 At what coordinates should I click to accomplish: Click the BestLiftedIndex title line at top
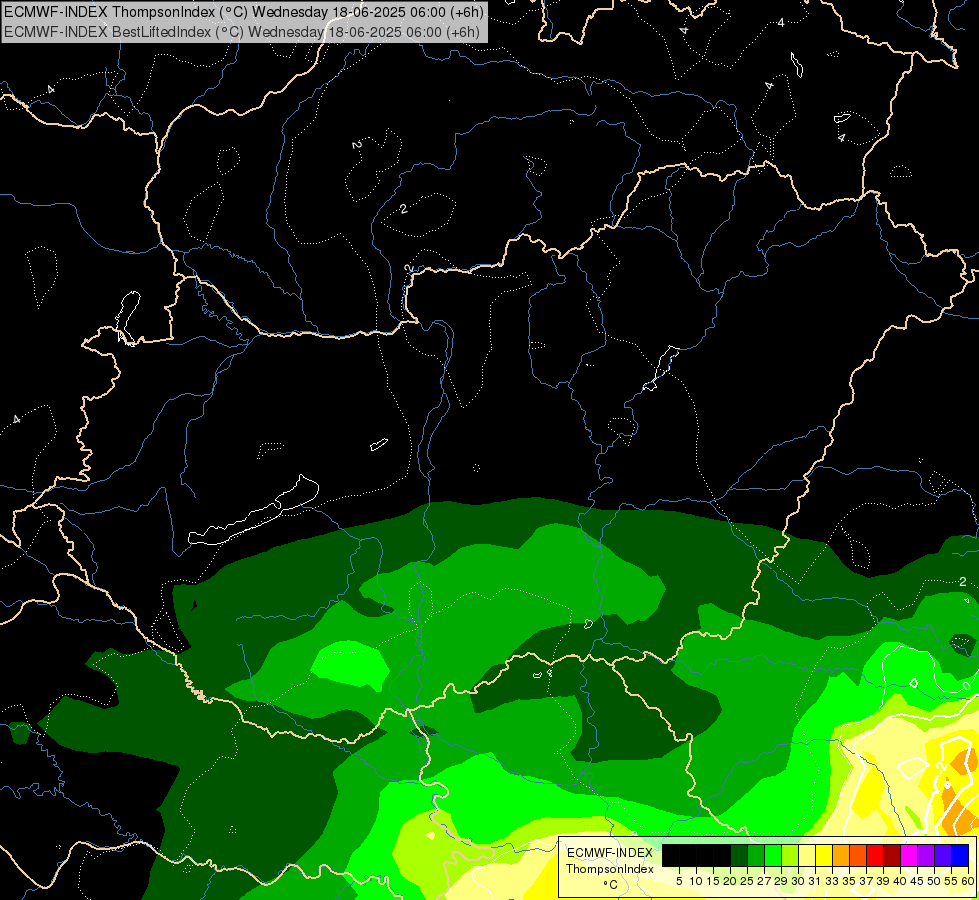242,31
